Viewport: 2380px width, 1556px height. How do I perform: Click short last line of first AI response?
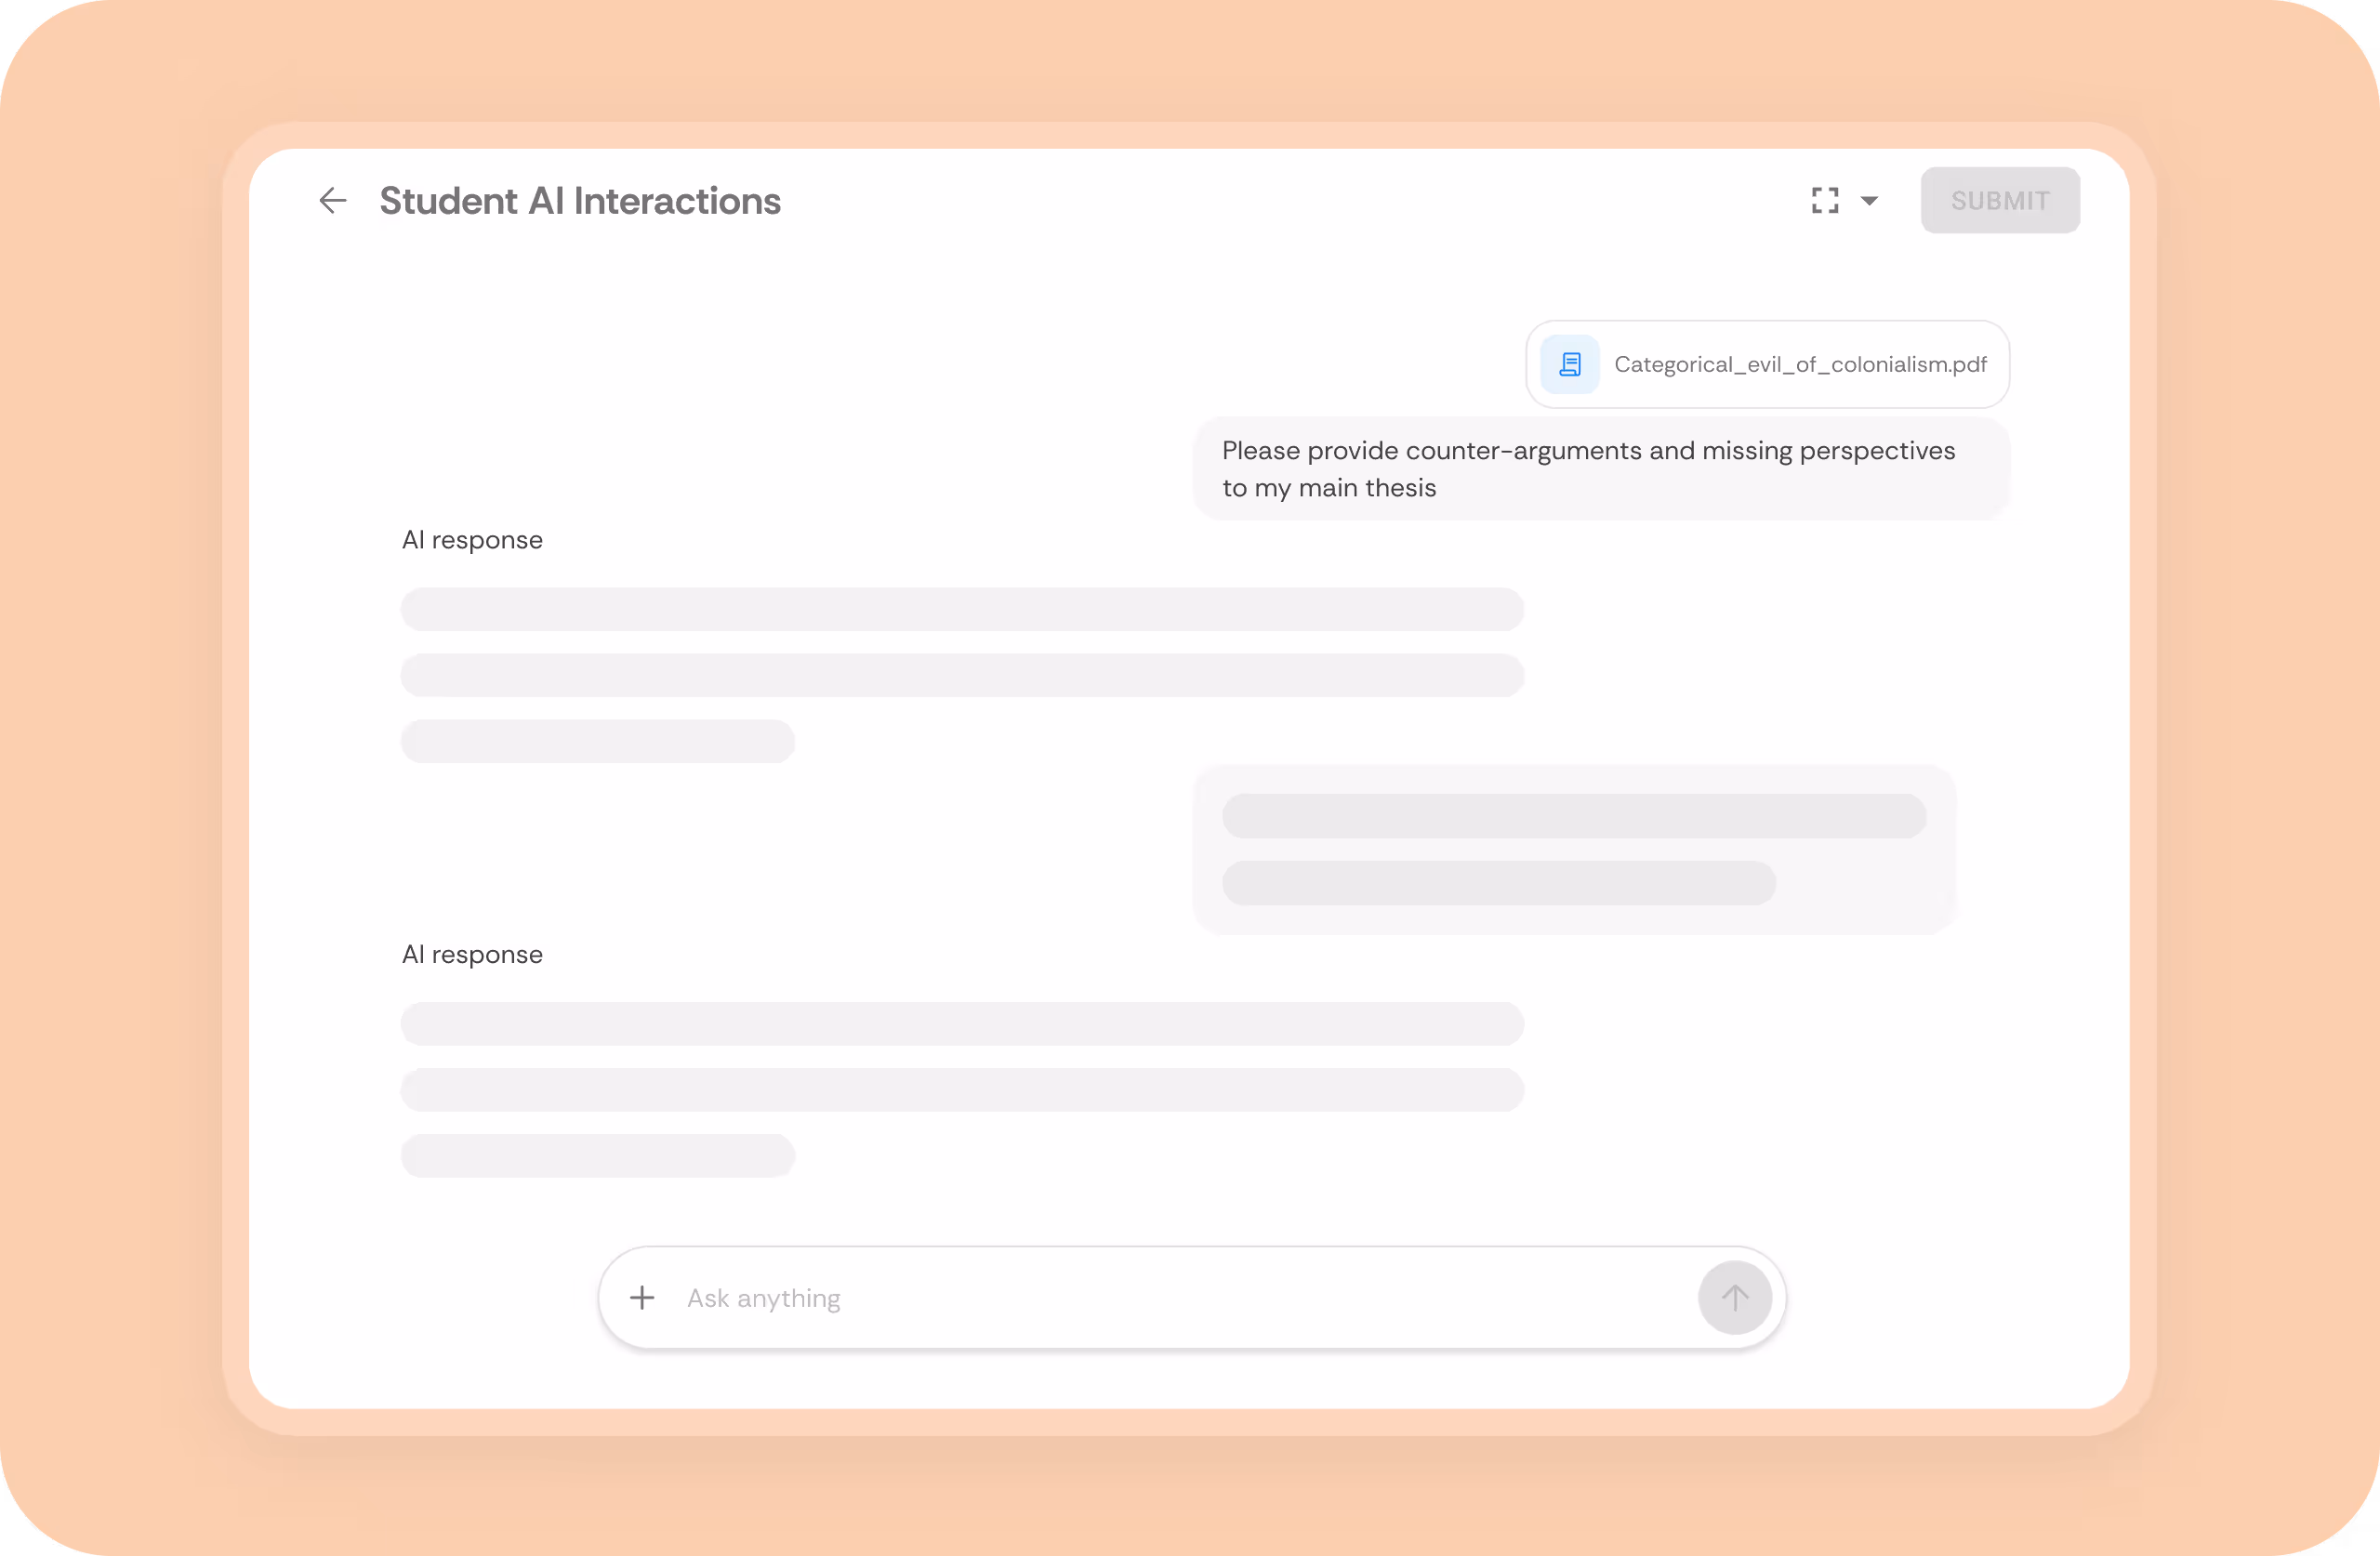(x=598, y=741)
